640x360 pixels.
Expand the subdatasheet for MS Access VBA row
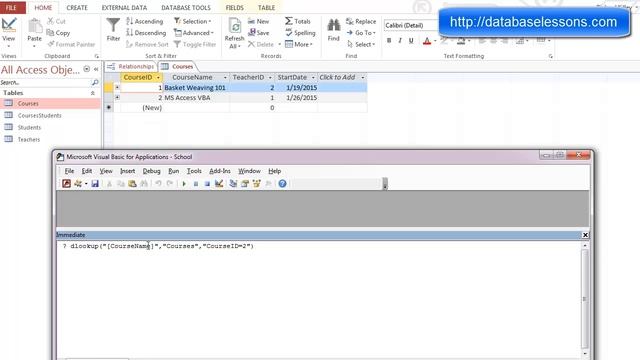pos(117,98)
